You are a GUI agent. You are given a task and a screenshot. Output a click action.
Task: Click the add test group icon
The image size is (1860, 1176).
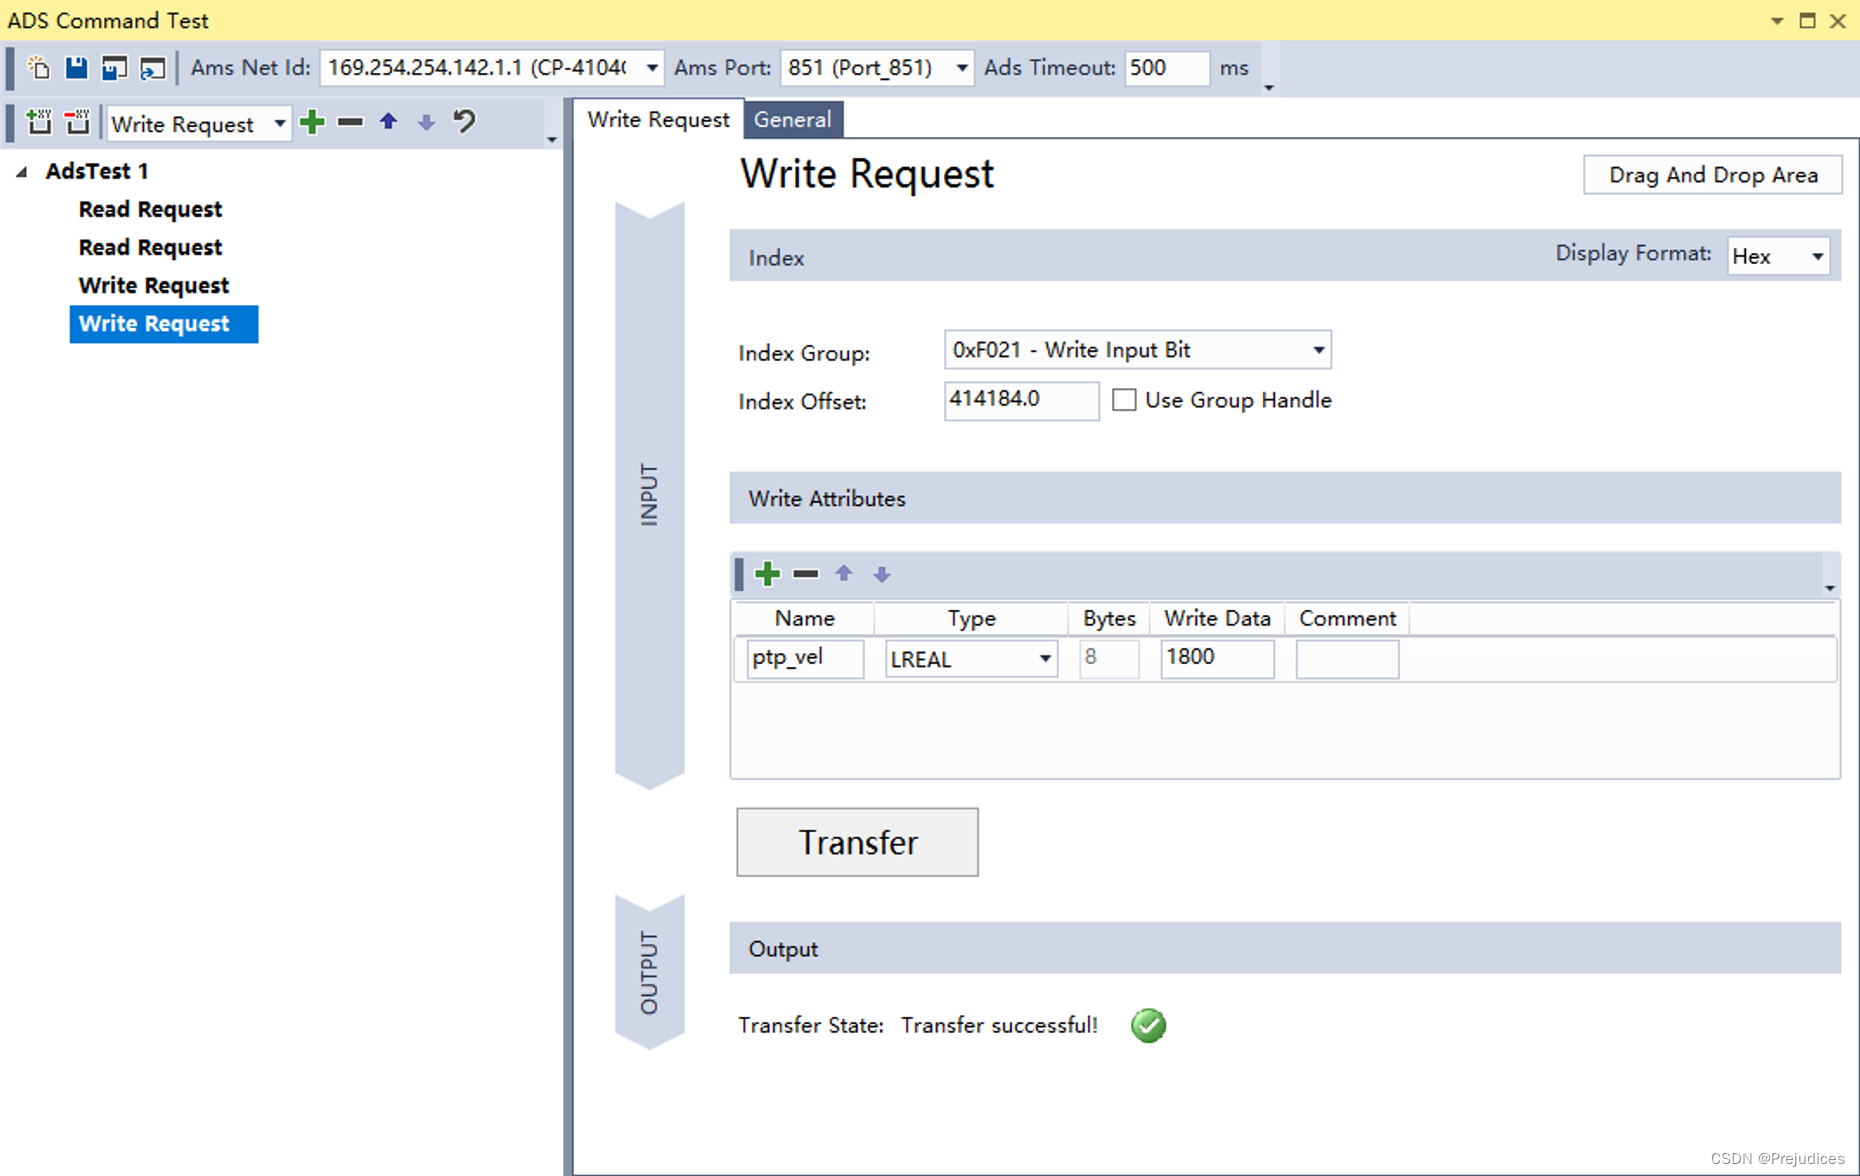[x=38, y=122]
